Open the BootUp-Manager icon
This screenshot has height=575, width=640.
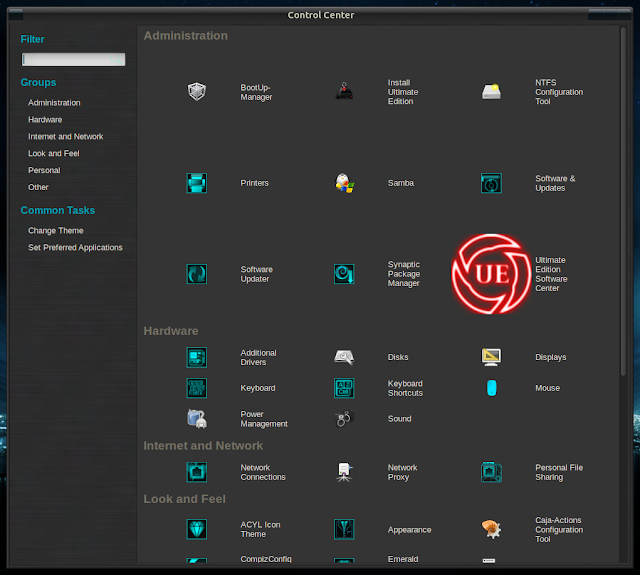(196, 92)
